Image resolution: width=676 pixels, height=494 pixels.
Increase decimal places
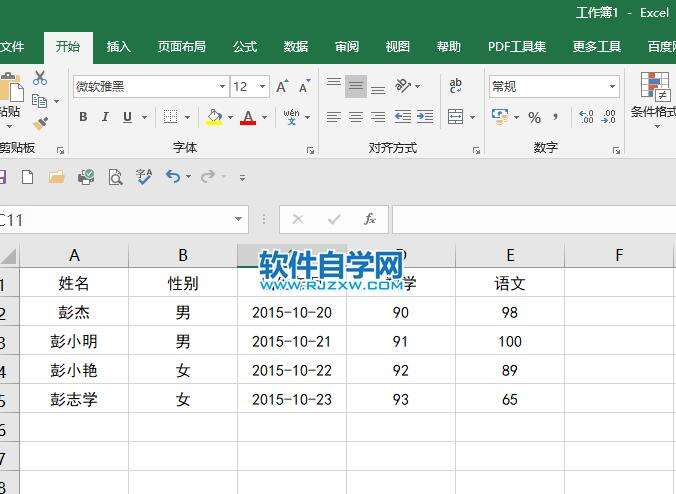(586, 117)
